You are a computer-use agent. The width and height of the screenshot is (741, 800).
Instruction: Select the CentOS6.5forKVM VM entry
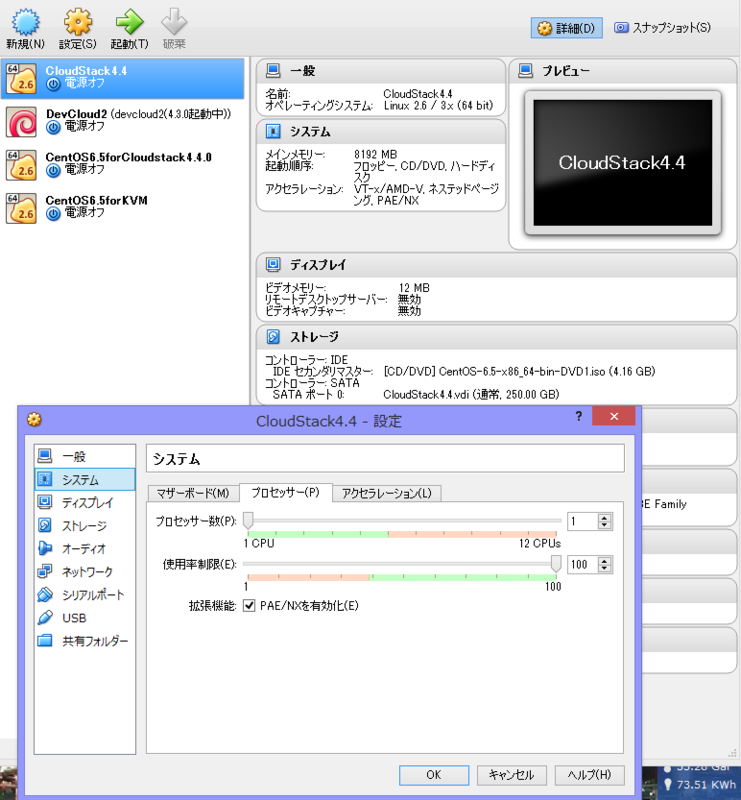click(x=122, y=207)
